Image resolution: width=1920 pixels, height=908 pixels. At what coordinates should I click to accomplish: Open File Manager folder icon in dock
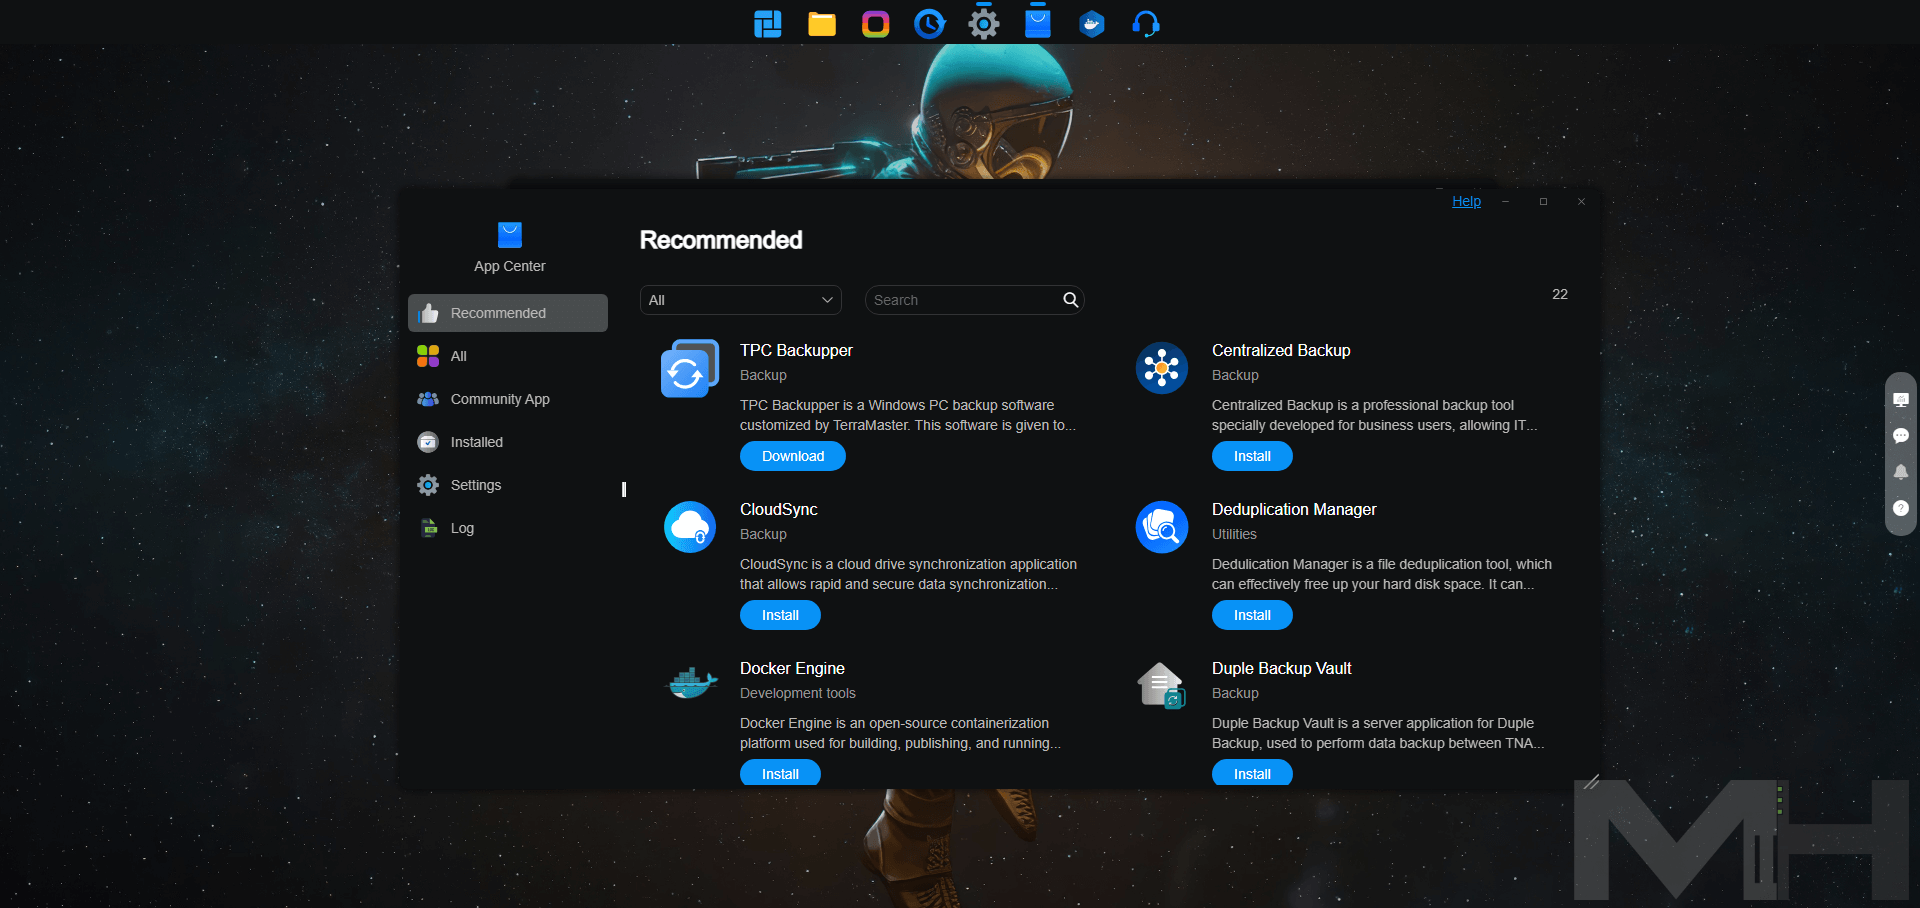822,23
